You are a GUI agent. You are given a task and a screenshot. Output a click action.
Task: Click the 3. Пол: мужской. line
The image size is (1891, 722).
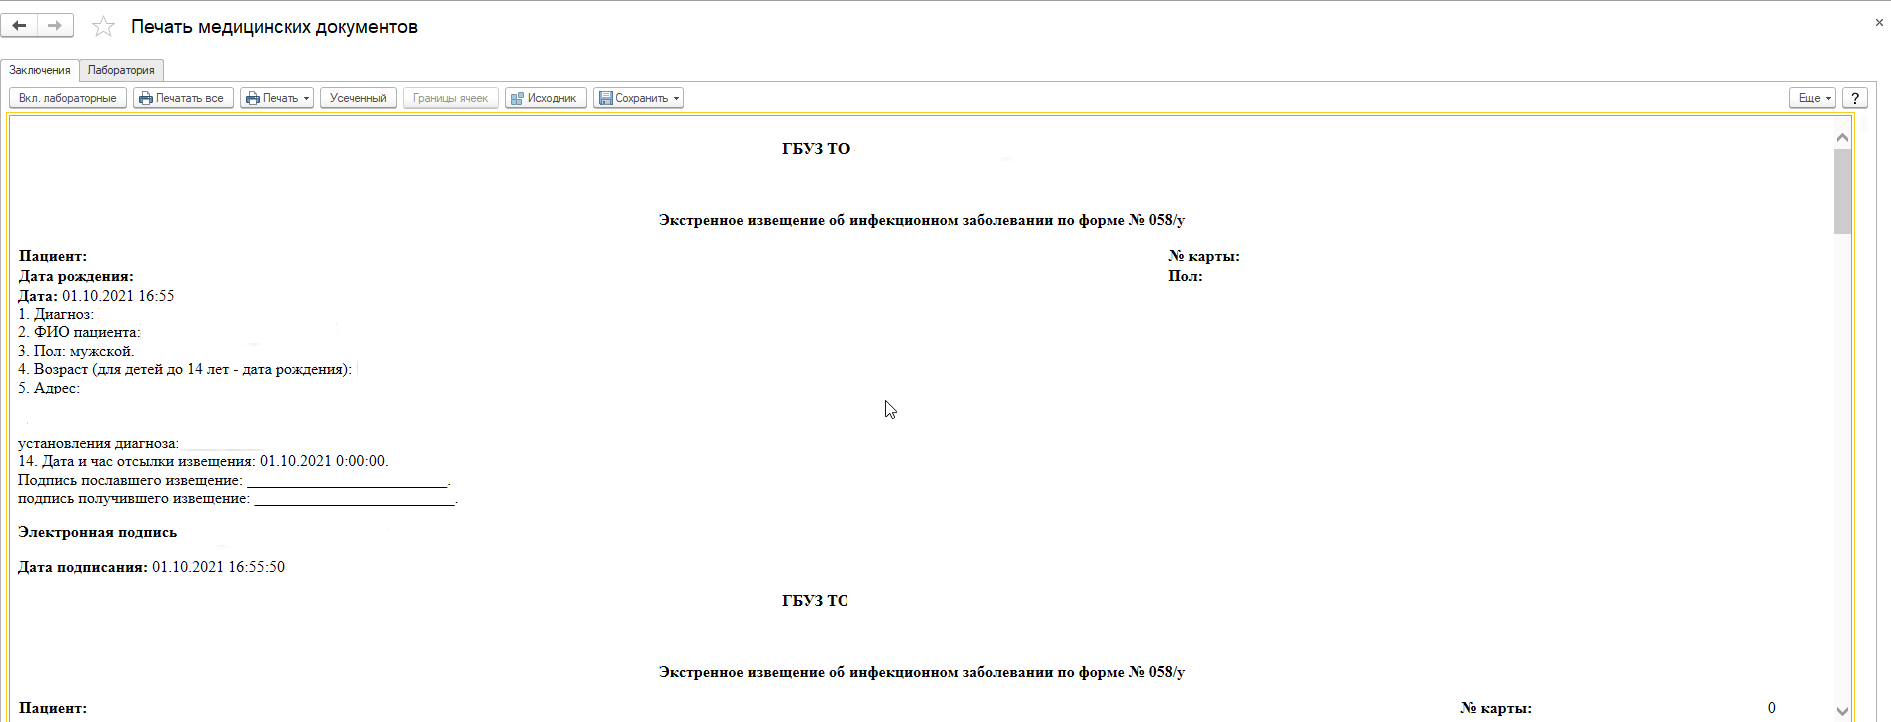(76, 351)
